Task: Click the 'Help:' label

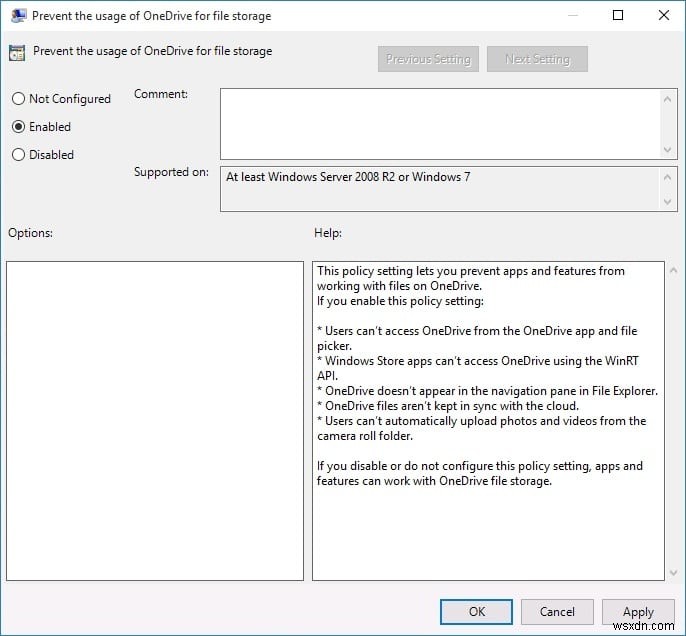Action: (x=328, y=233)
